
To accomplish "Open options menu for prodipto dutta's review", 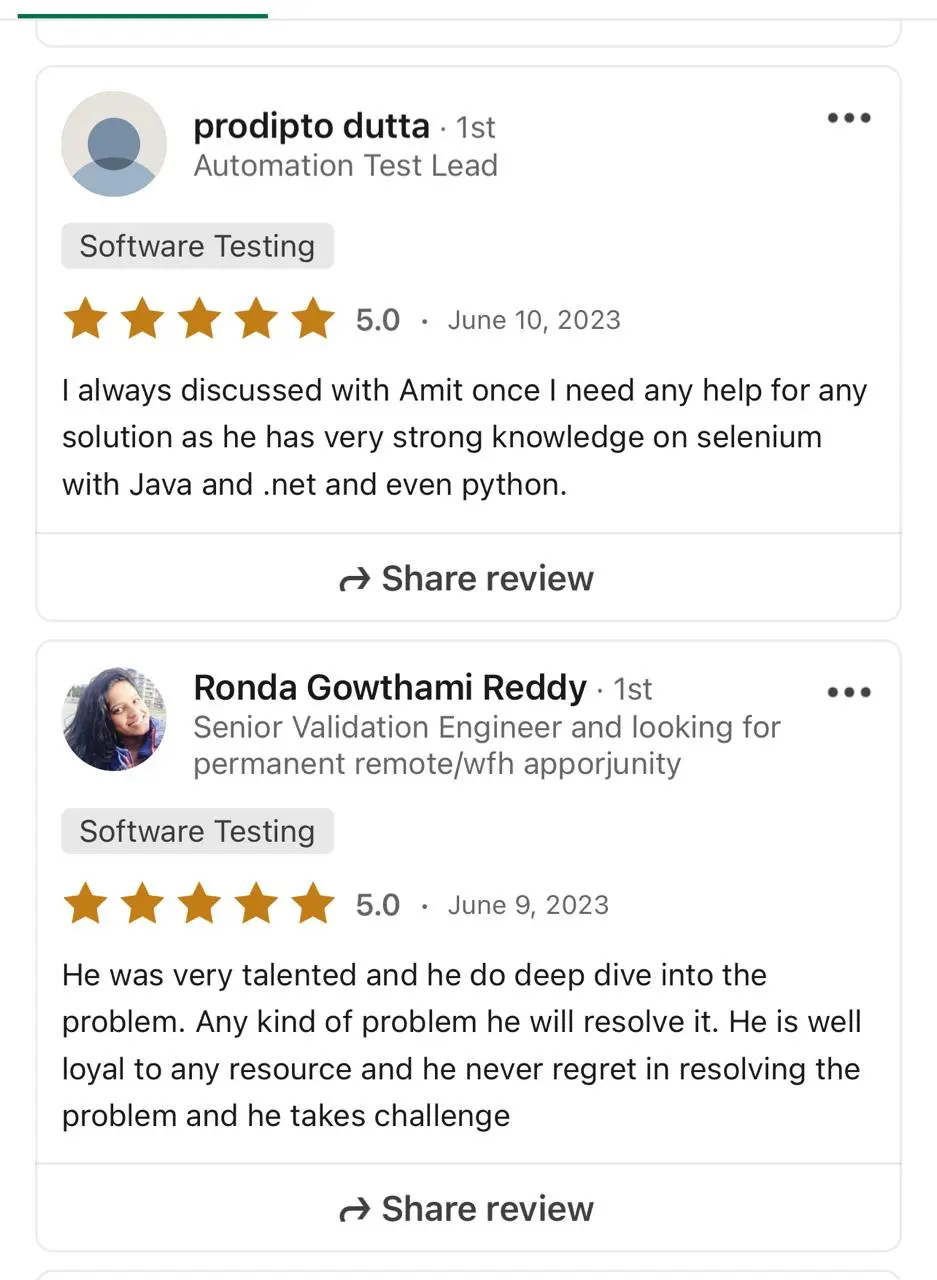I will [x=849, y=118].
